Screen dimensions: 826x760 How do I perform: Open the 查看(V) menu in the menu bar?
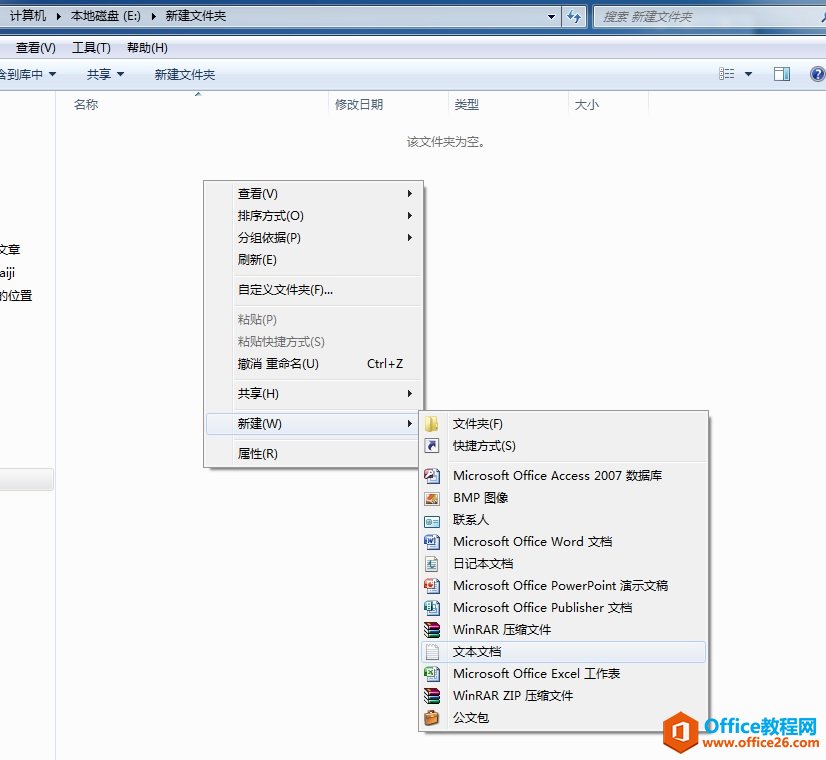click(35, 48)
